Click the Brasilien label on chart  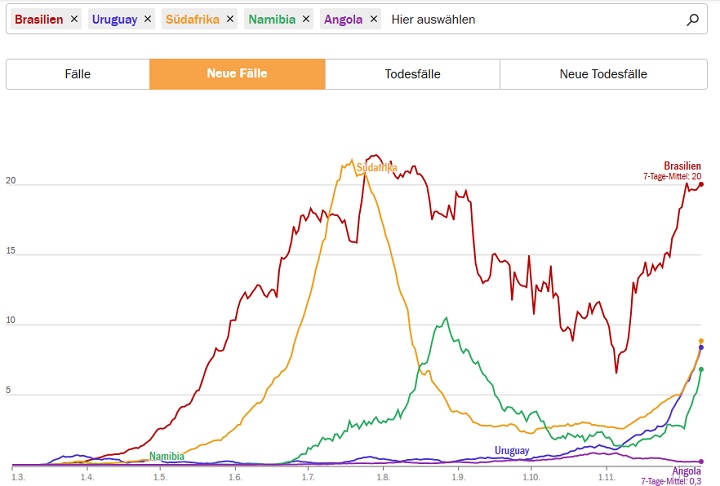coord(682,166)
